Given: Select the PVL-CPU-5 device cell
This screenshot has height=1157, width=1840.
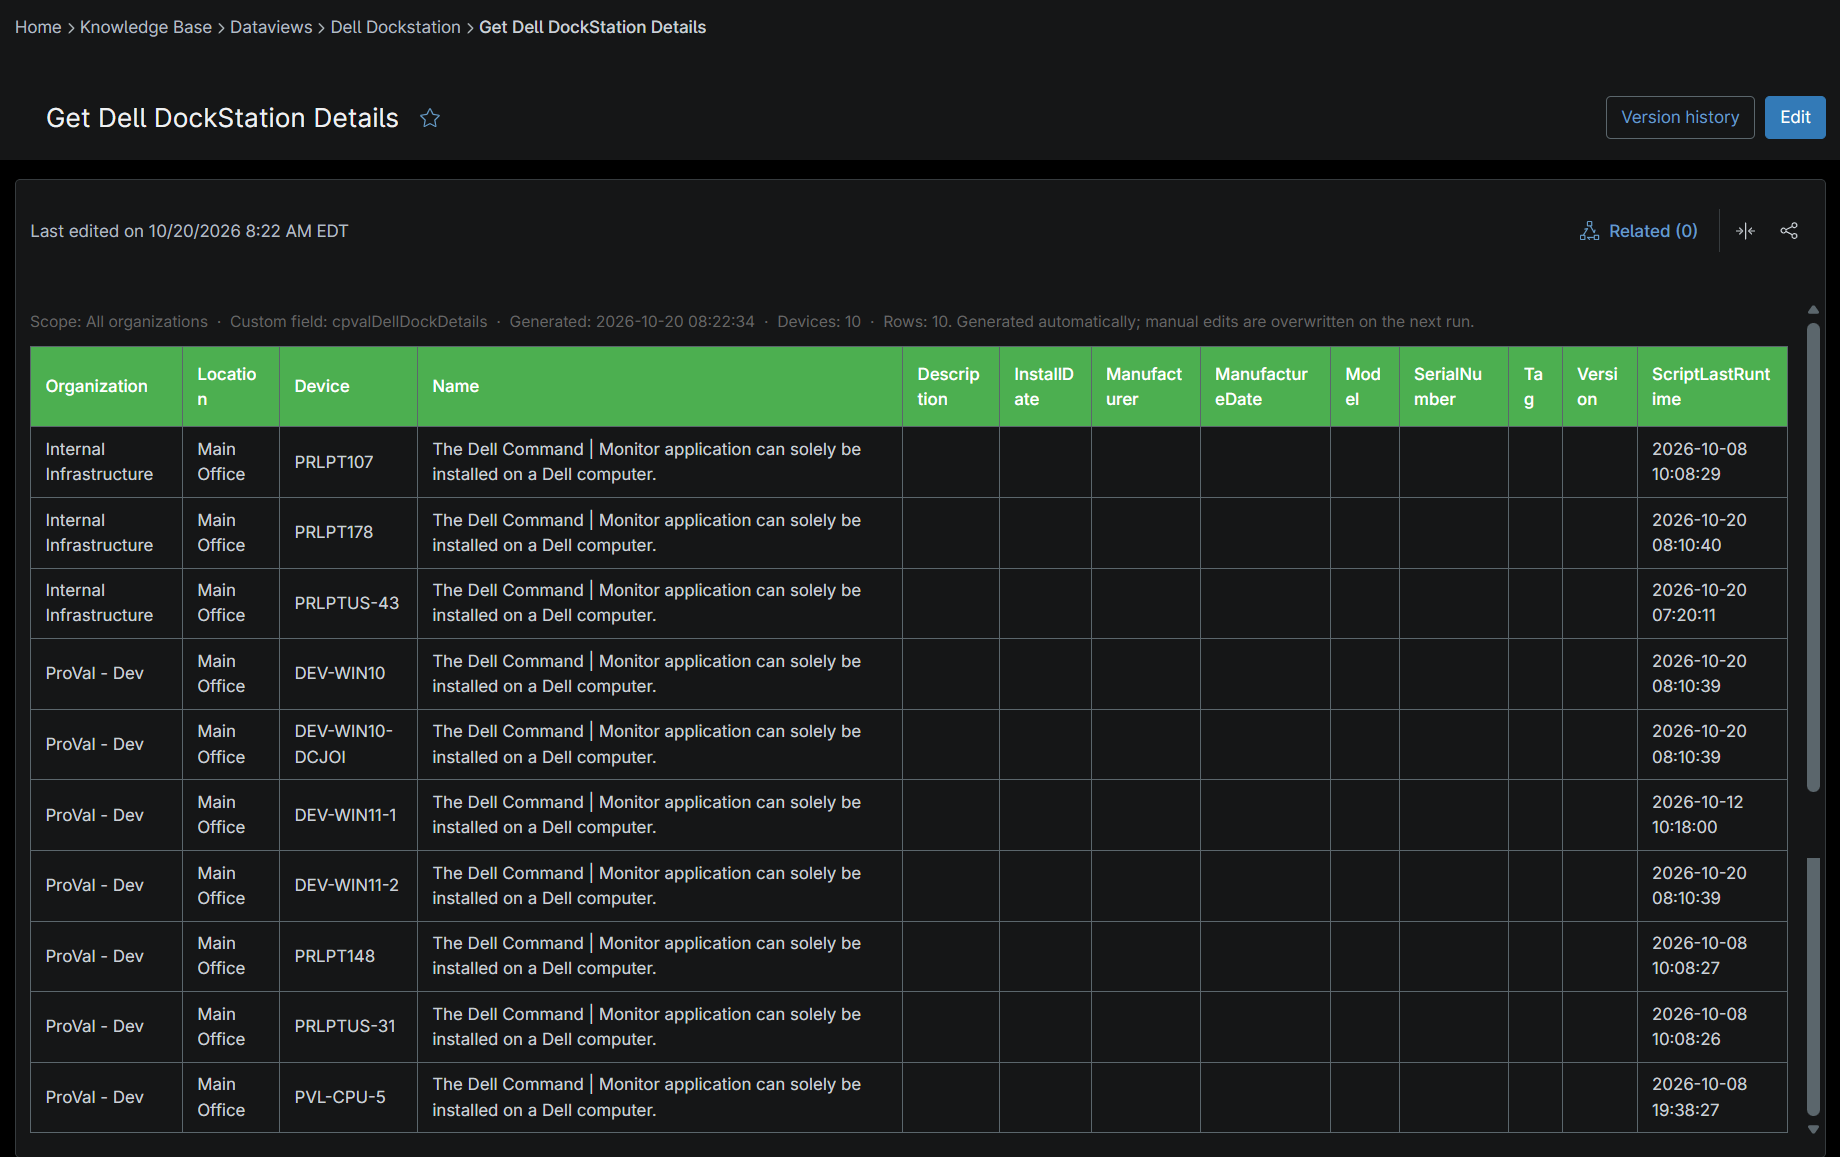Looking at the screenshot, I should pos(348,1097).
